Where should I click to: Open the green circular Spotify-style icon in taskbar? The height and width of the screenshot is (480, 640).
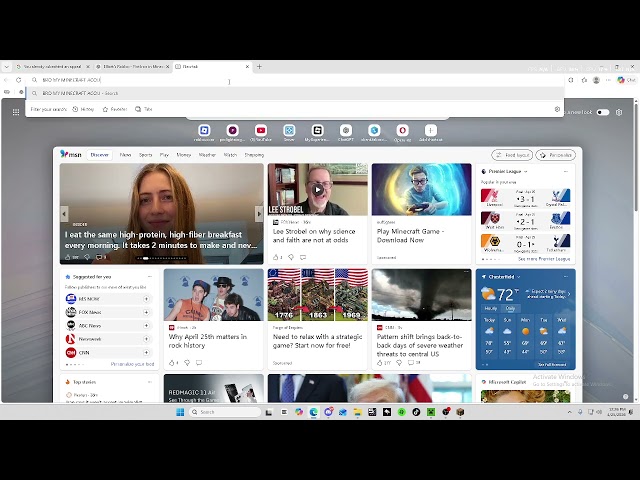click(x=402, y=412)
